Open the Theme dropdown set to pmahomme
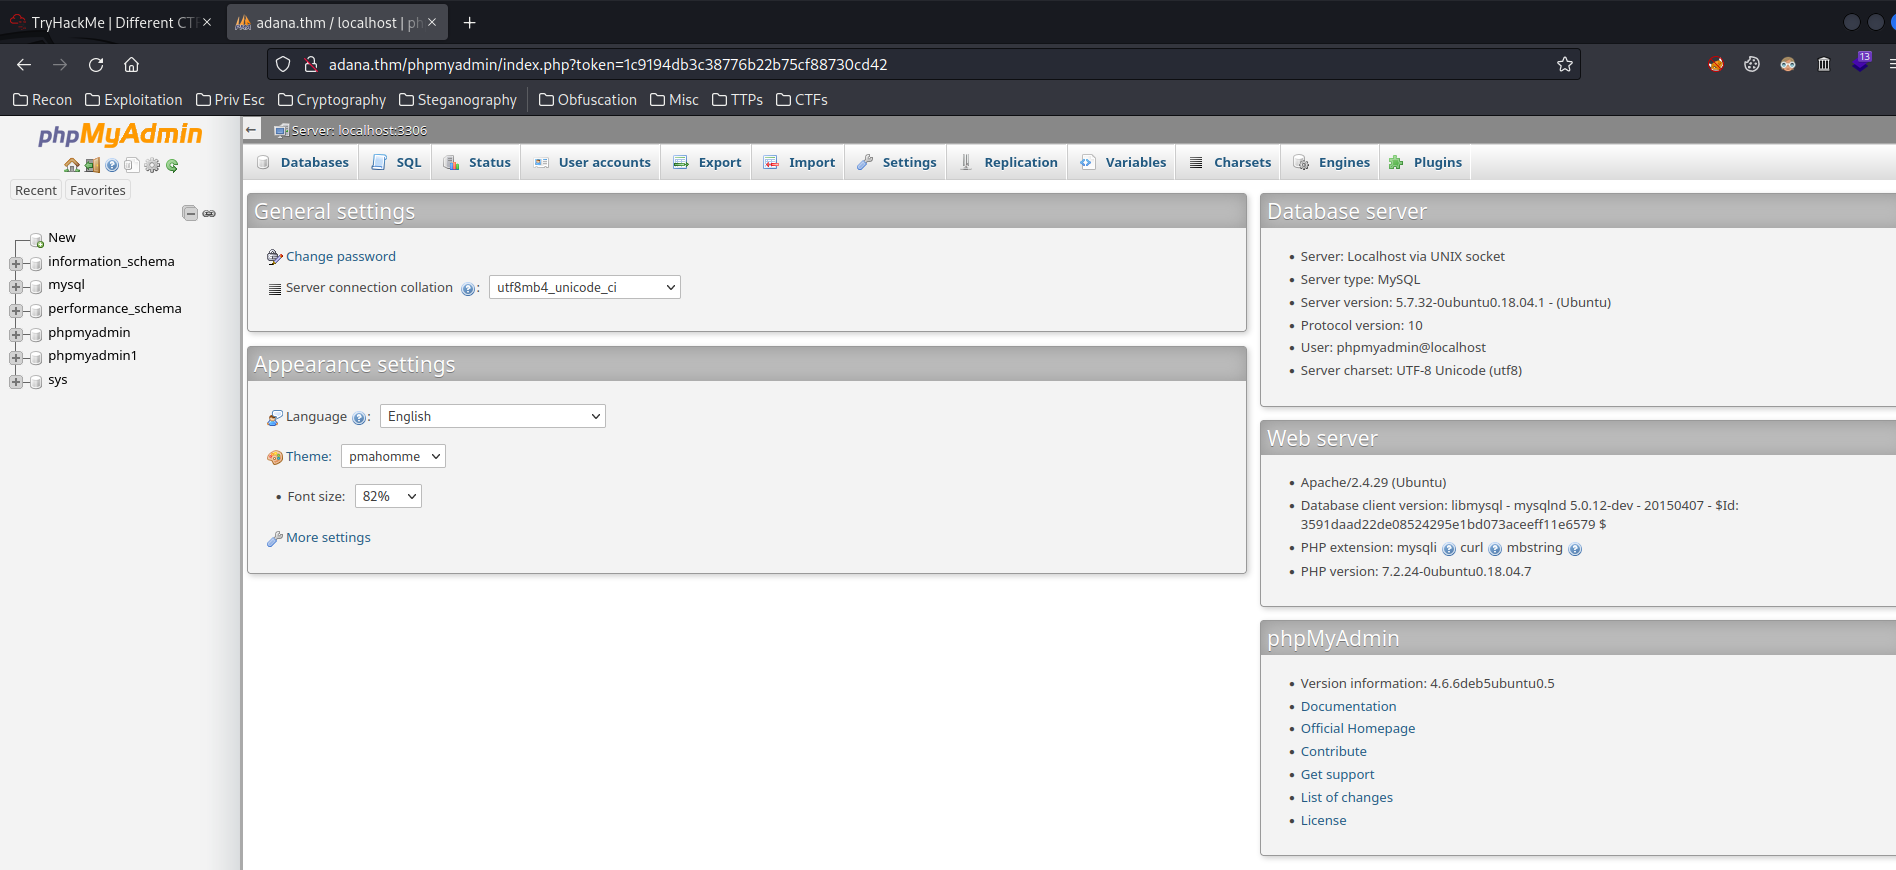 tap(393, 456)
